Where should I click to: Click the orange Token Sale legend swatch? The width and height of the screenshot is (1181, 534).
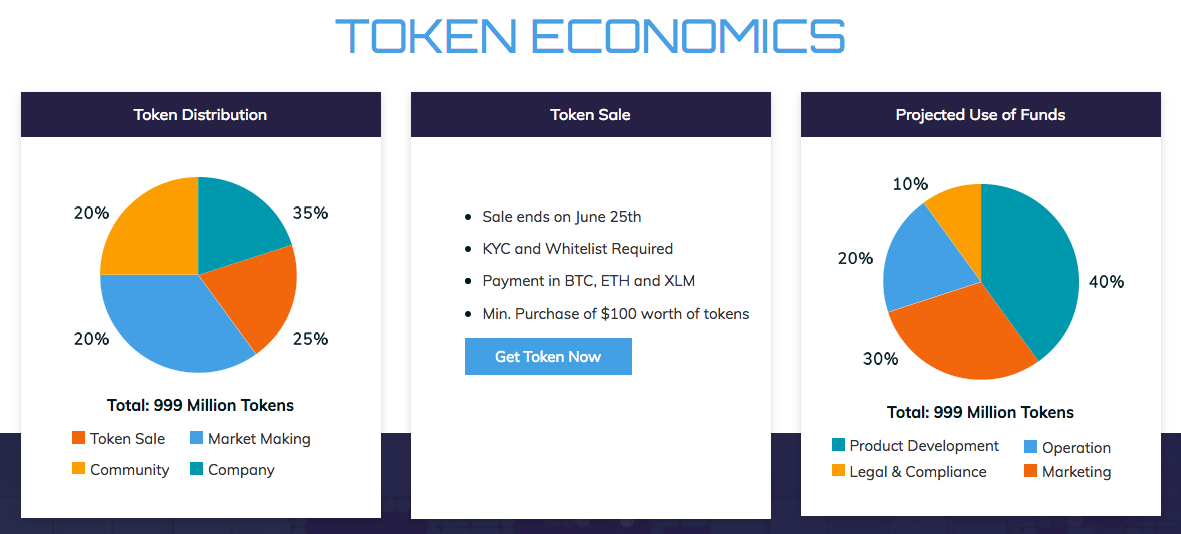click(78, 438)
